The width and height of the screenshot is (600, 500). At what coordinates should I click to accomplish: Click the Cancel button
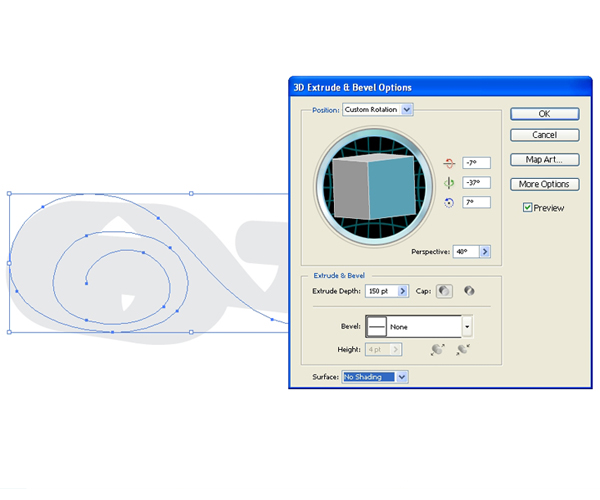coord(545,135)
